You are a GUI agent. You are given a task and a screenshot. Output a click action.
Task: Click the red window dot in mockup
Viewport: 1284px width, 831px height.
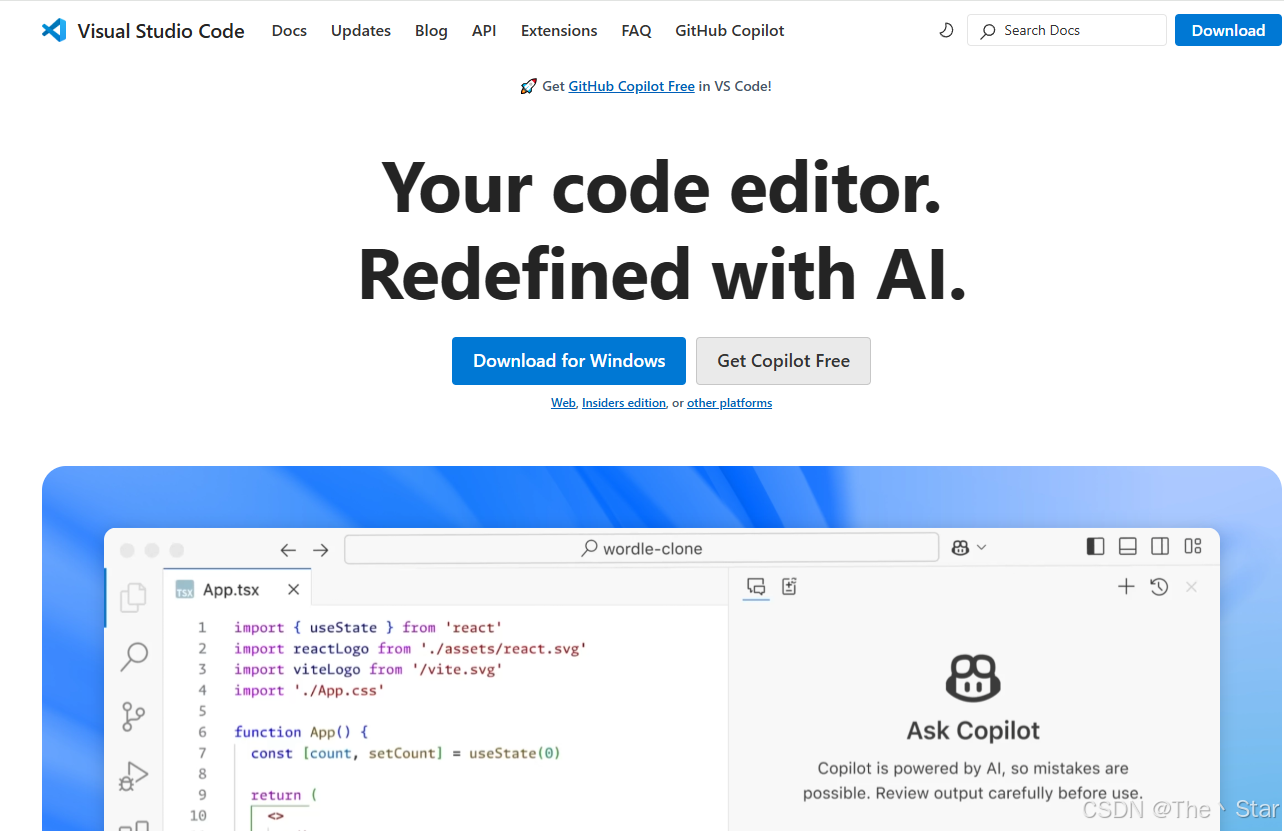click(127, 550)
